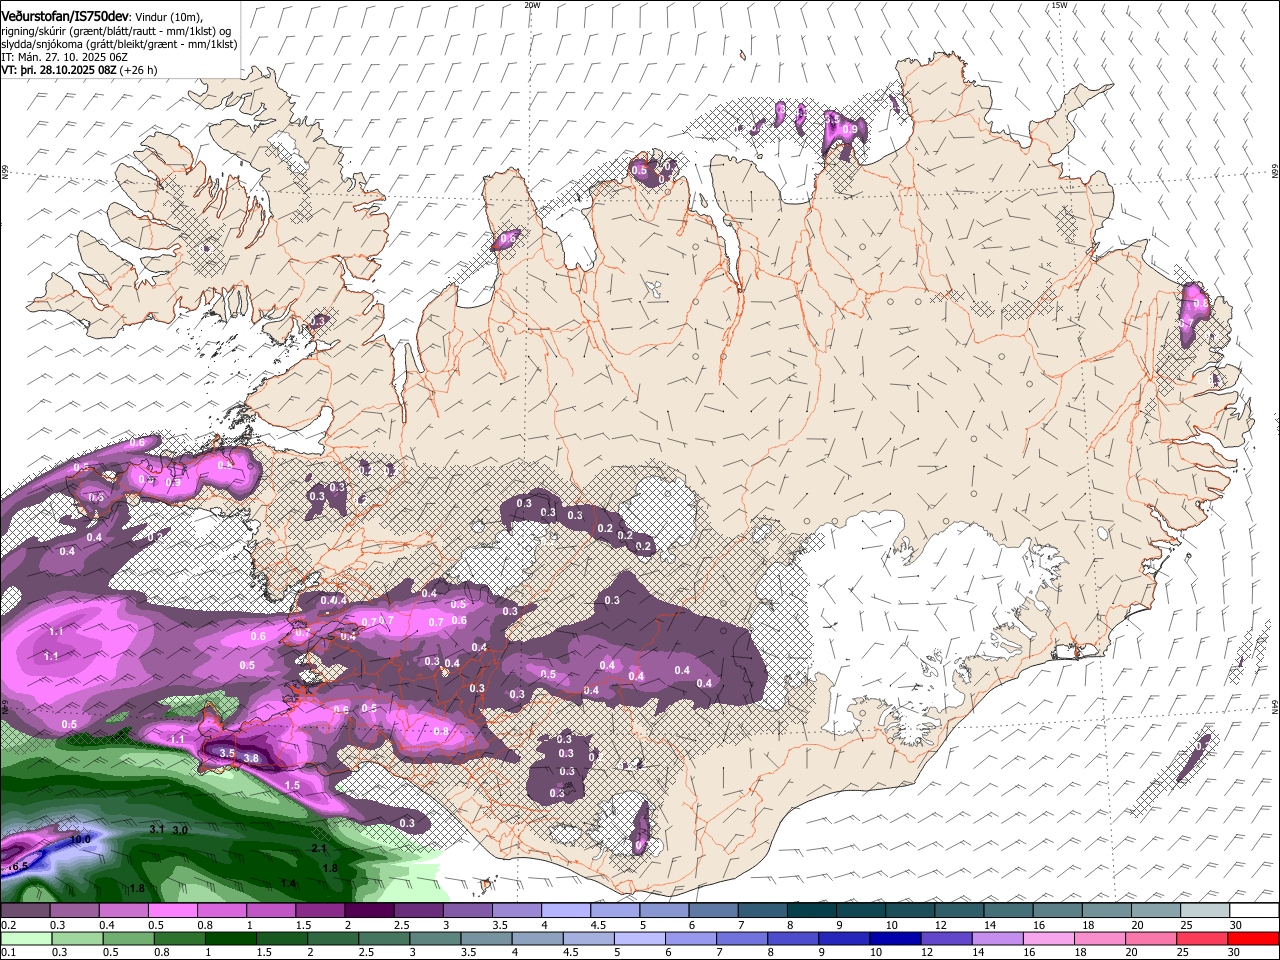Click the 10.0 precipitation value on the map
This screenshot has width=1280, height=960.
[81, 839]
